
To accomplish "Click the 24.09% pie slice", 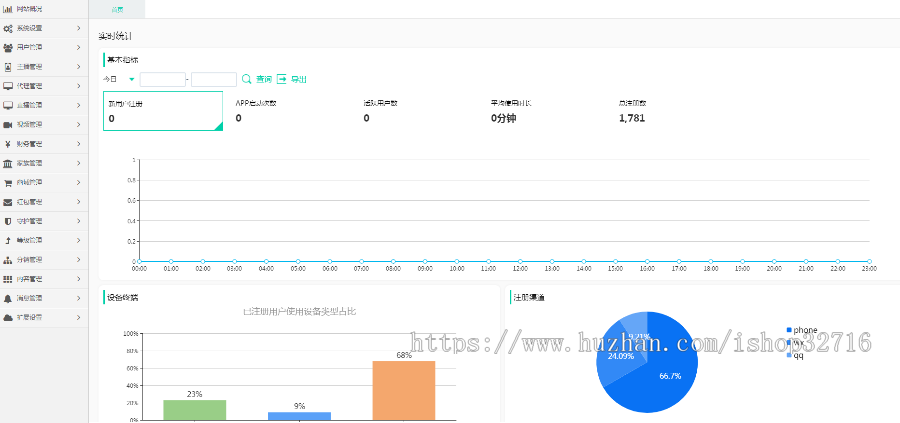I will (616, 355).
